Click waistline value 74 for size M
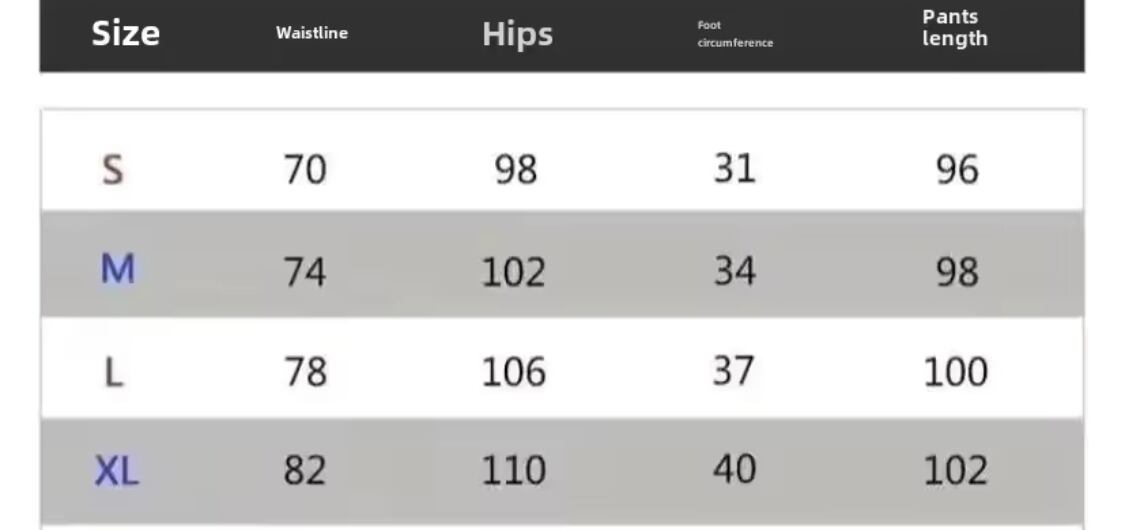The image size is (1125, 530). click(304, 271)
